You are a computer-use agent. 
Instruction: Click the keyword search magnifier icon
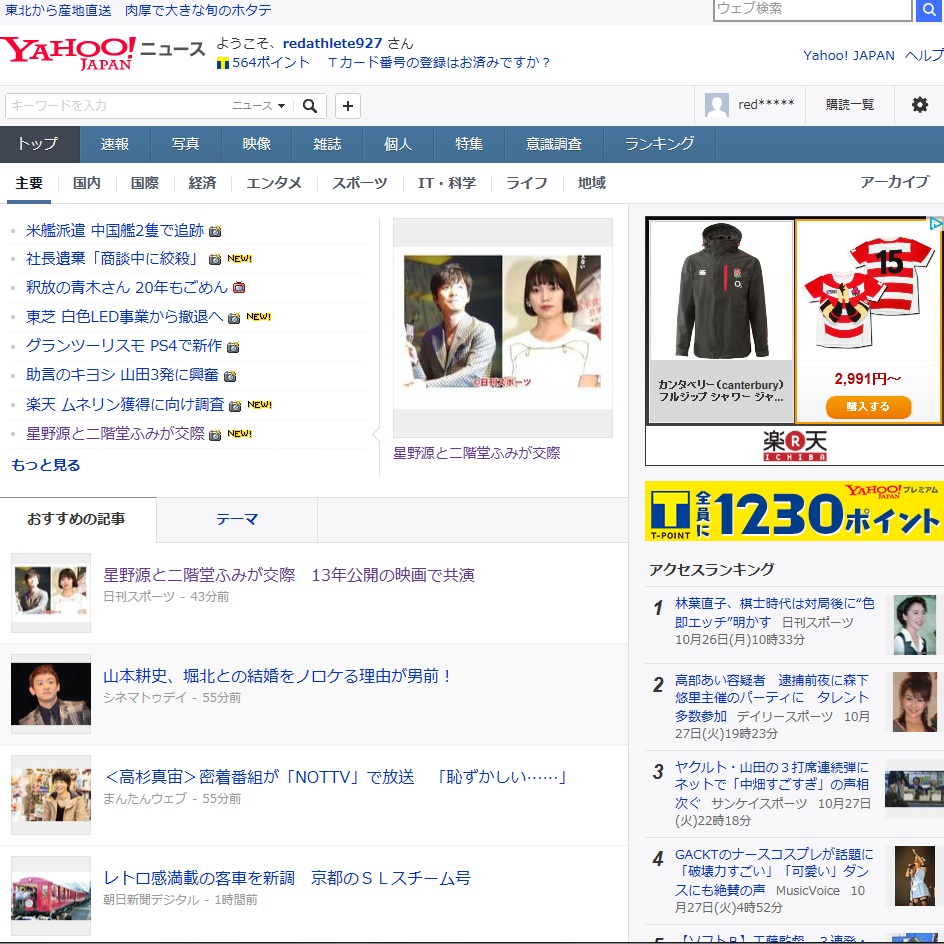(x=310, y=106)
